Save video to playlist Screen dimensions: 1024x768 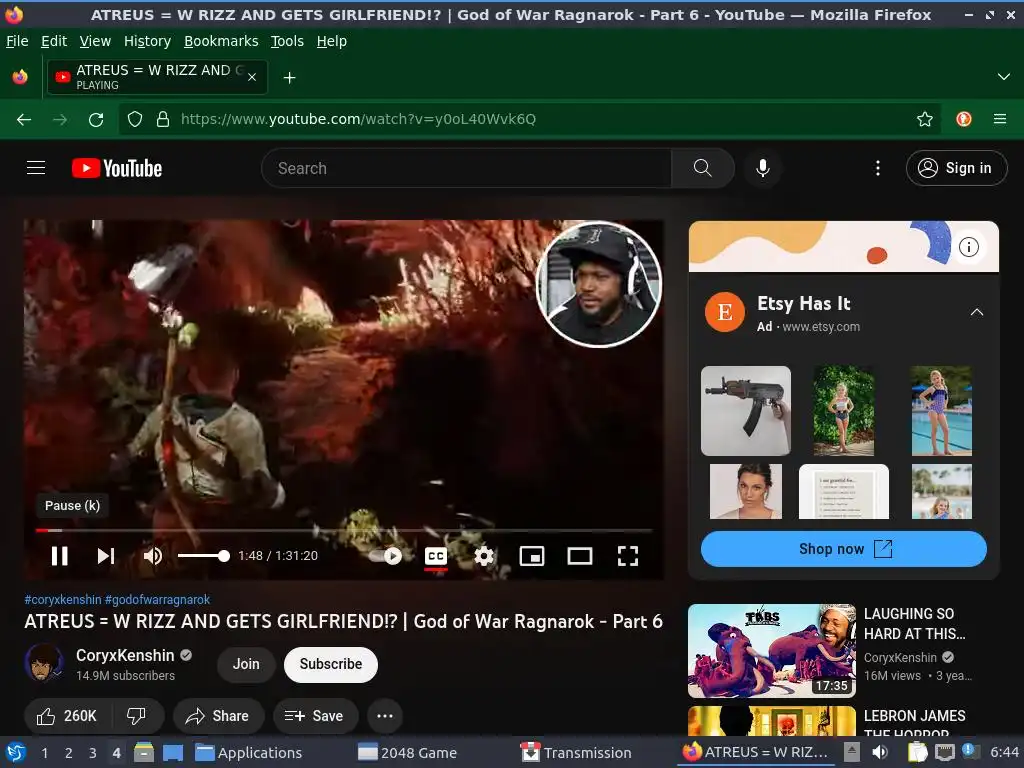315,716
